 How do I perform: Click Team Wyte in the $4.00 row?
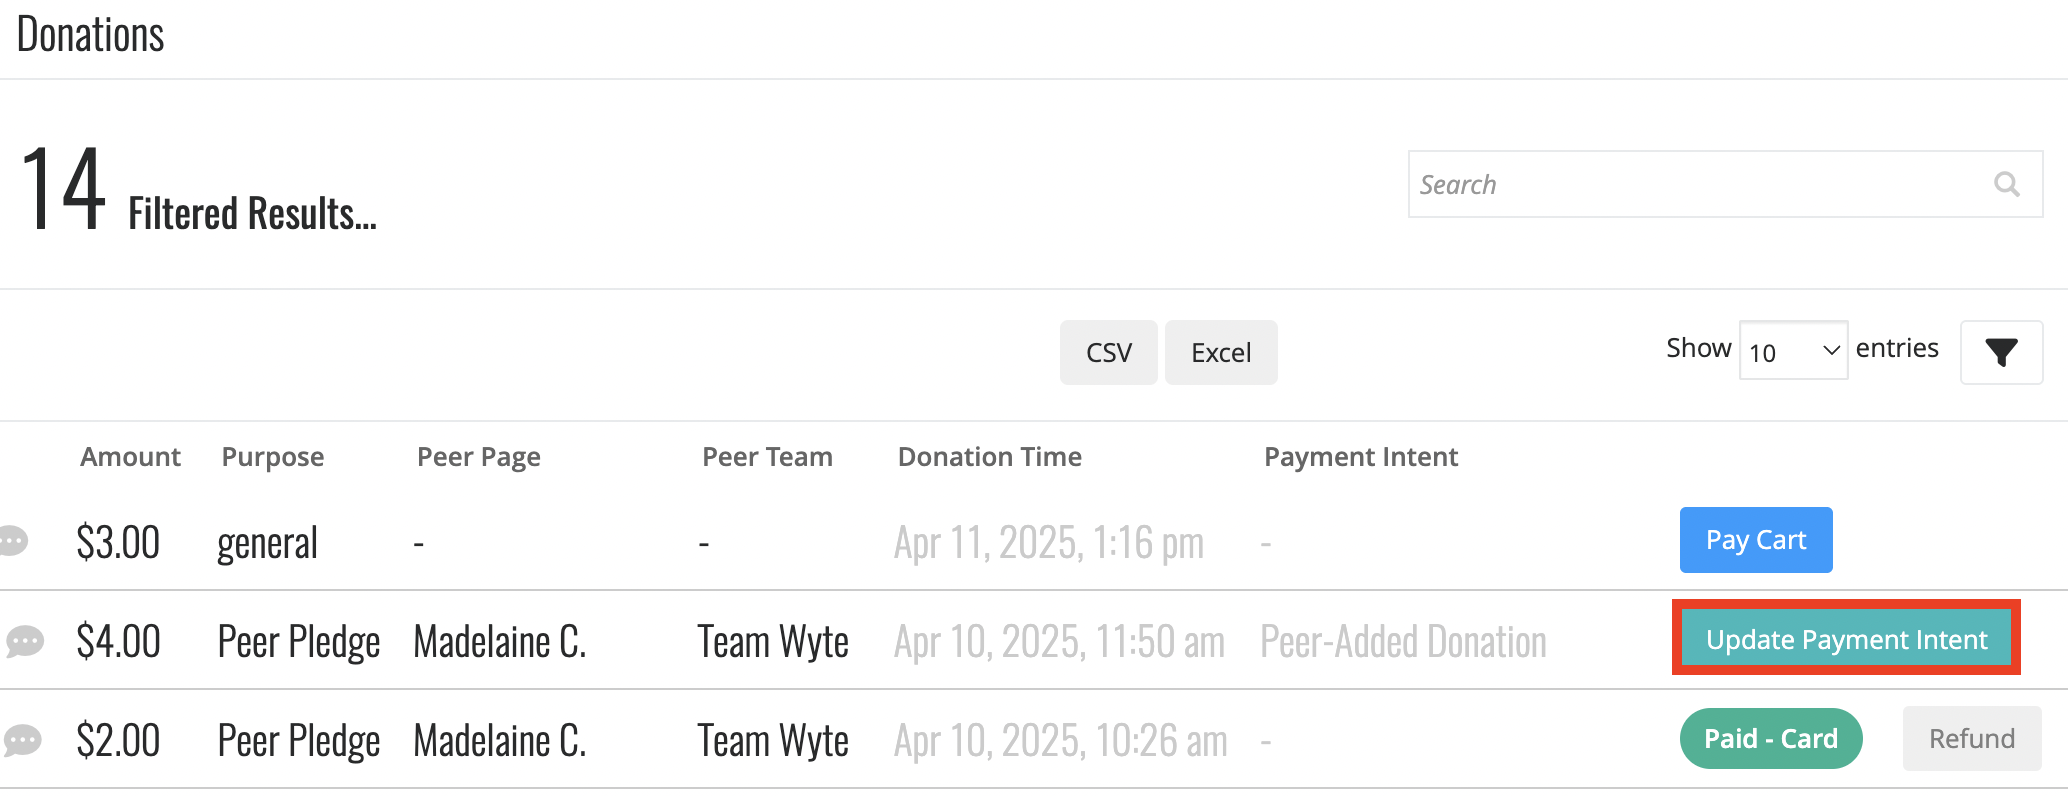(x=773, y=642)
